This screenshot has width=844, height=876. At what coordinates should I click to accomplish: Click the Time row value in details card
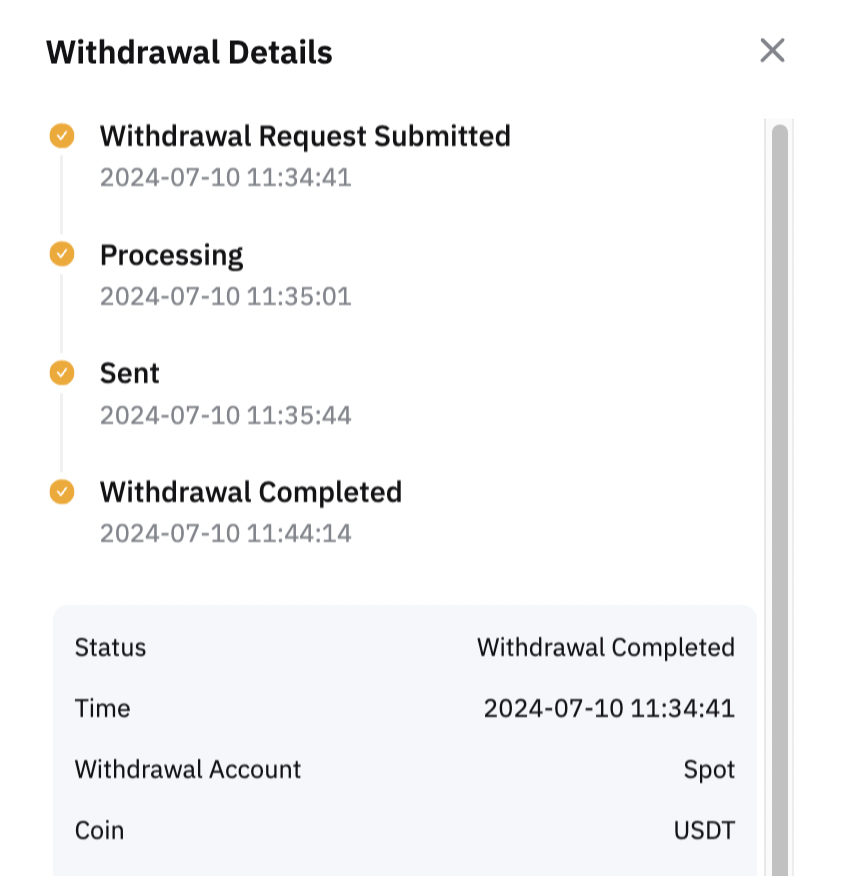[x=609, y=708]
